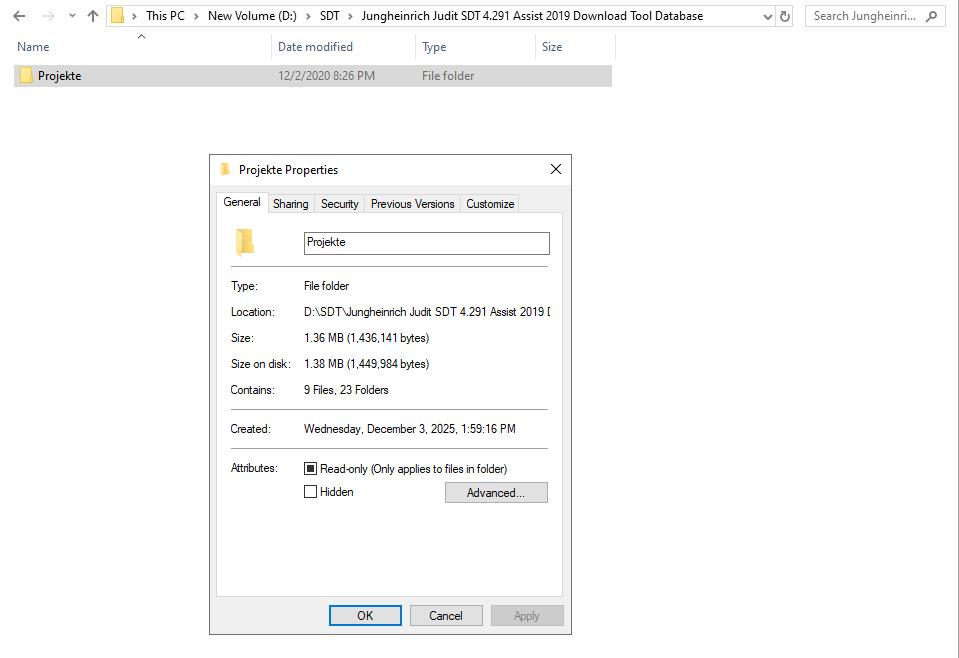
Task: Go back using the Back arrow
Action: (x=19, y=17)
